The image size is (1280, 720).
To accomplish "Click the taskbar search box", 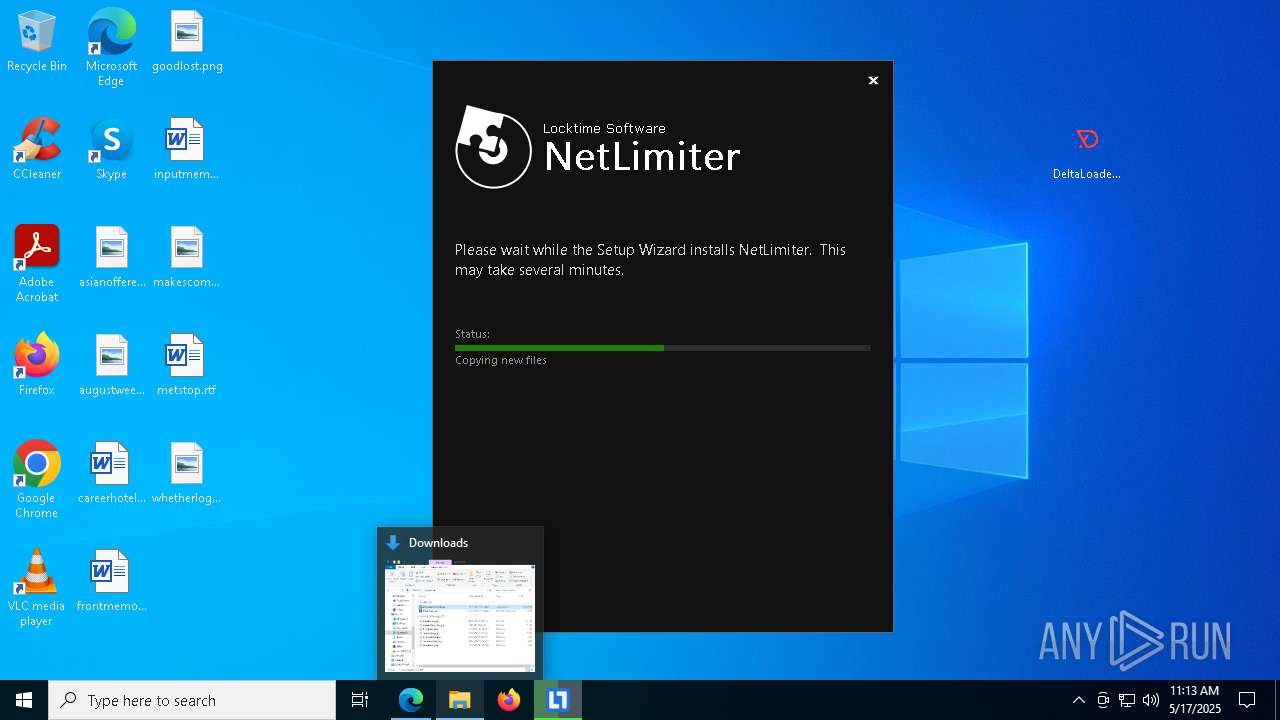I will (x=192, y=700).
